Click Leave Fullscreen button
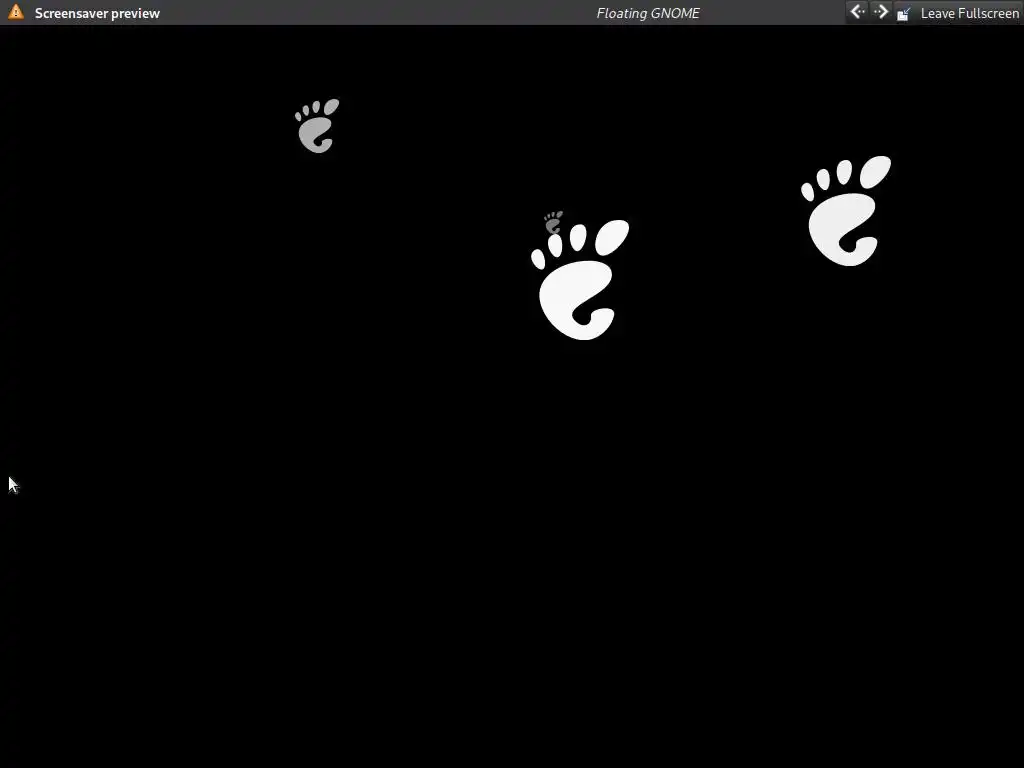Viewport: 1024px width, 768px height. (x=957, y=13)
